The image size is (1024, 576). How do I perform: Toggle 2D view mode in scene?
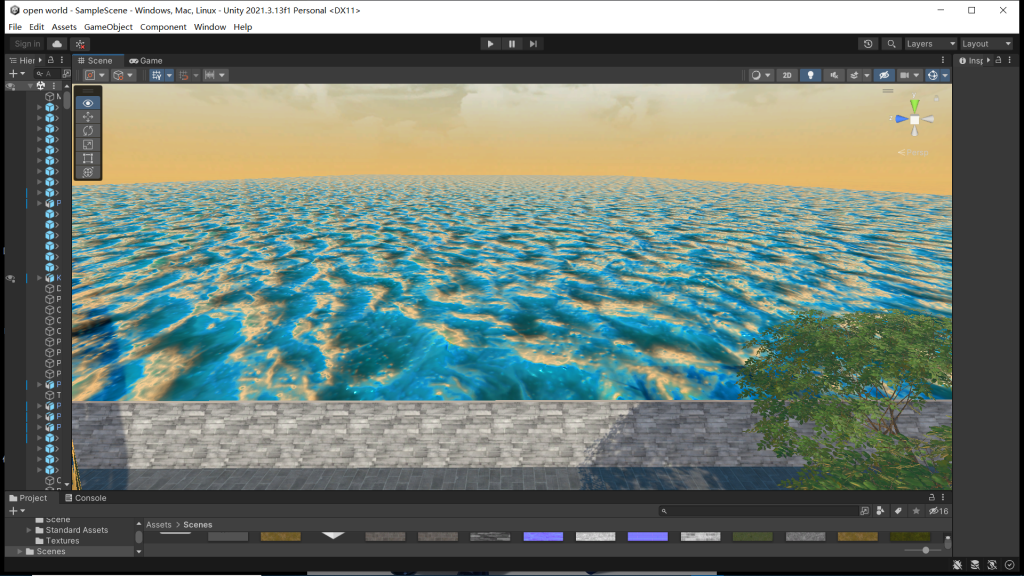pos(787,75)
